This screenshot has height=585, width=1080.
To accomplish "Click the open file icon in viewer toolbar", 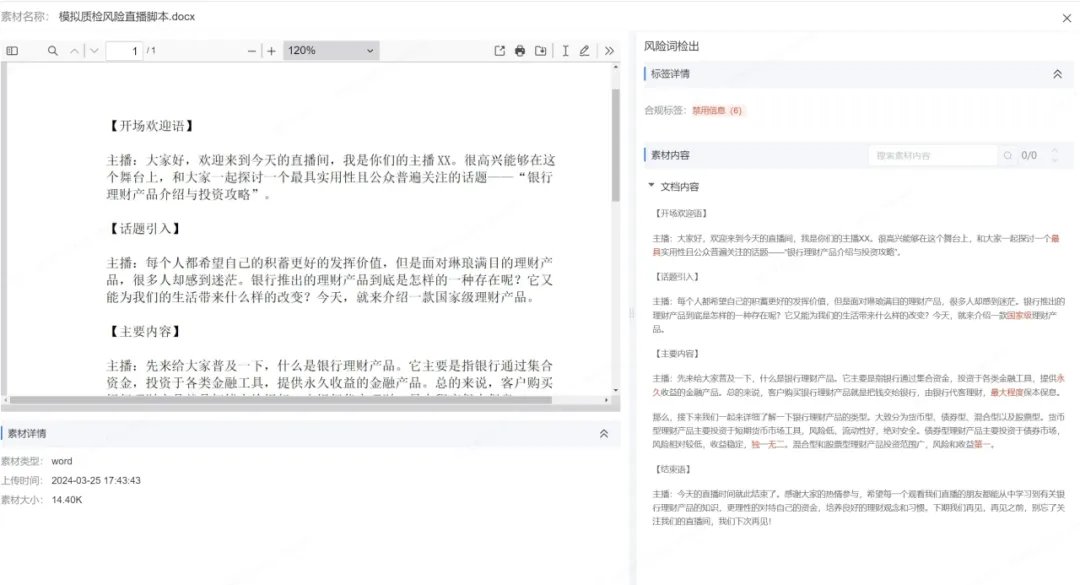I will point(500,51).
